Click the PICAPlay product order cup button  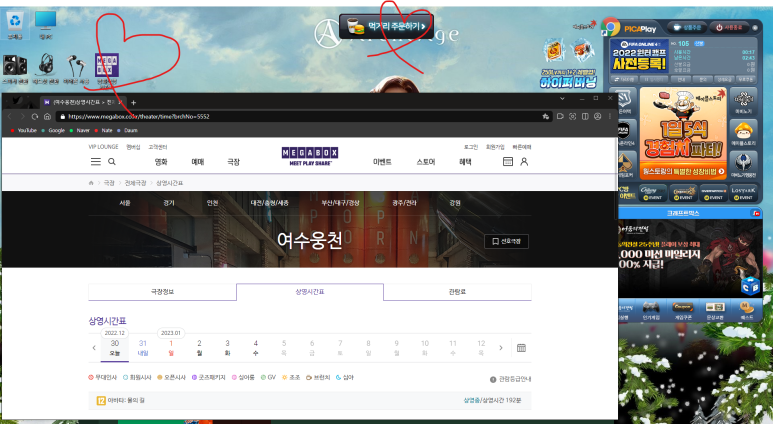click(687, 28)
